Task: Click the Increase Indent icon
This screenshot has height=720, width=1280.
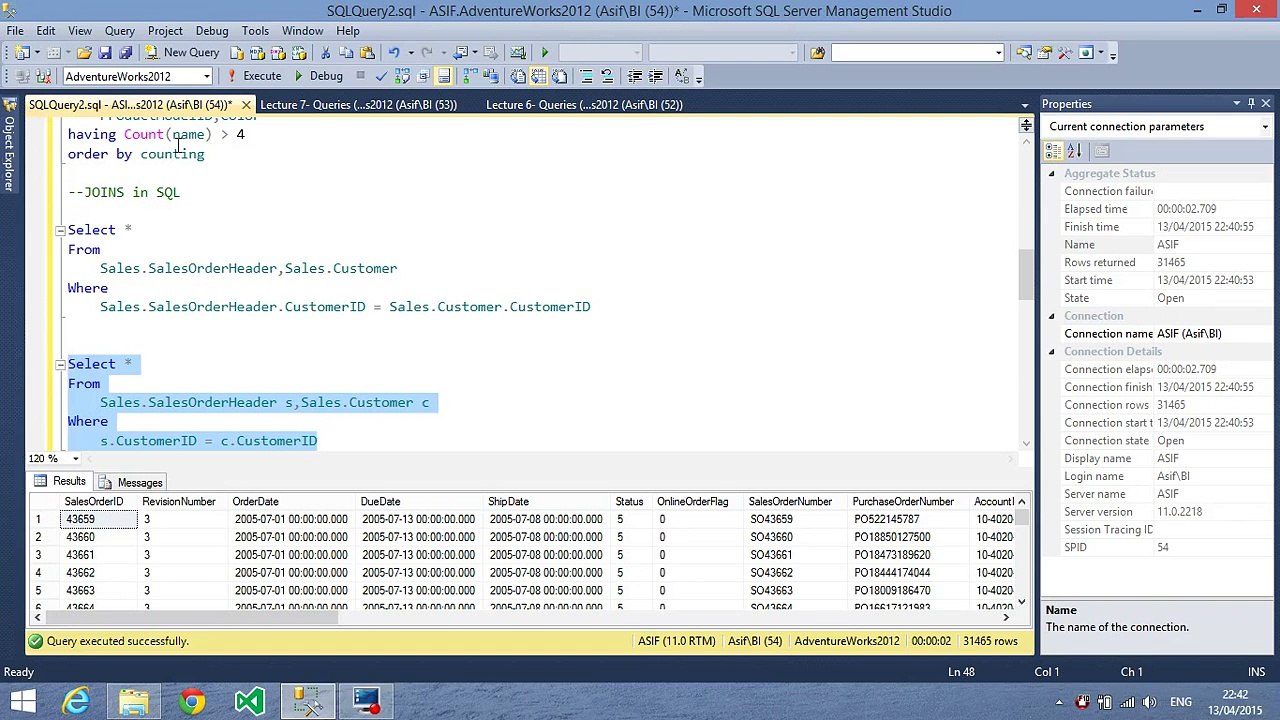Action: (x=655, y=76)
